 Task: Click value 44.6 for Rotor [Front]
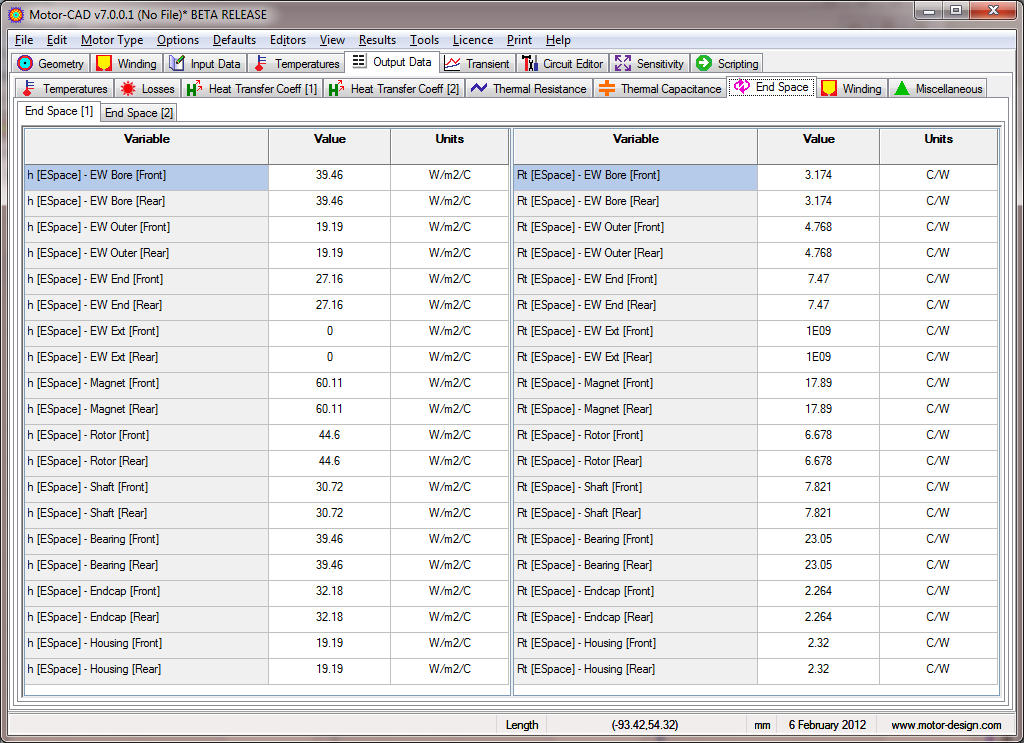[329, 435]
